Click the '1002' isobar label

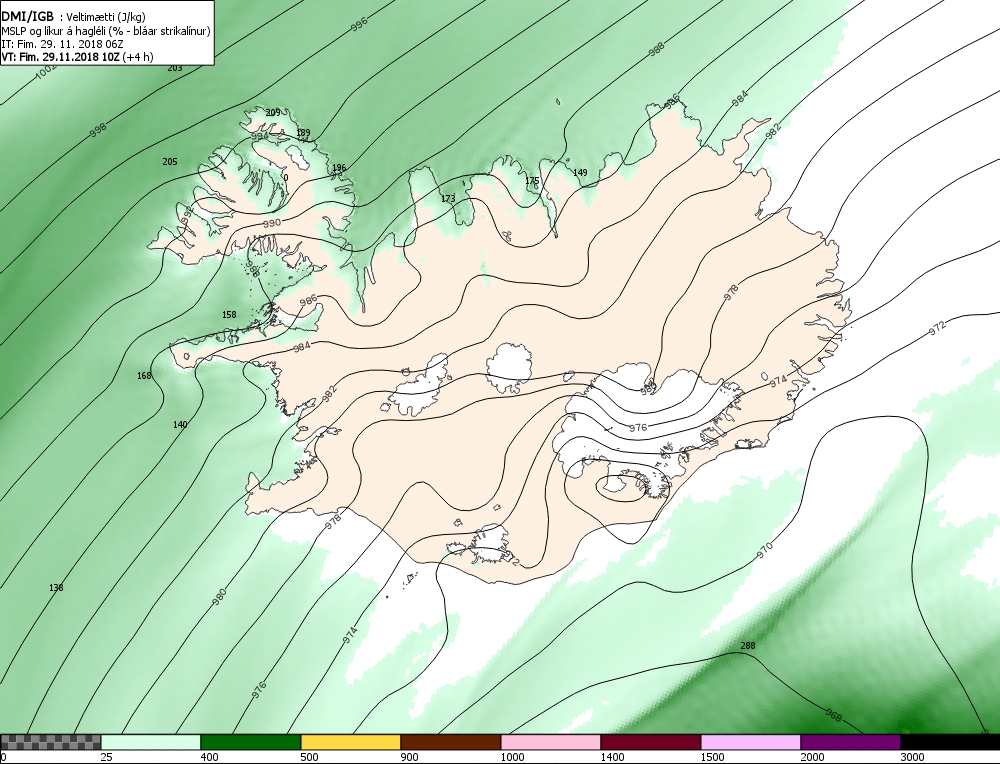click(47, 73)
